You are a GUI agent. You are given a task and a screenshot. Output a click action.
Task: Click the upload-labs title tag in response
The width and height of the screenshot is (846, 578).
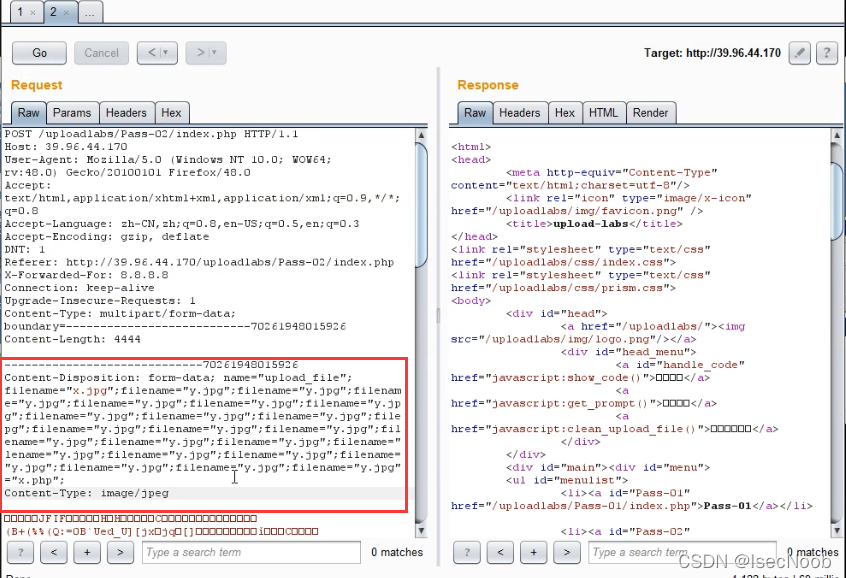(x=594, y=224)
